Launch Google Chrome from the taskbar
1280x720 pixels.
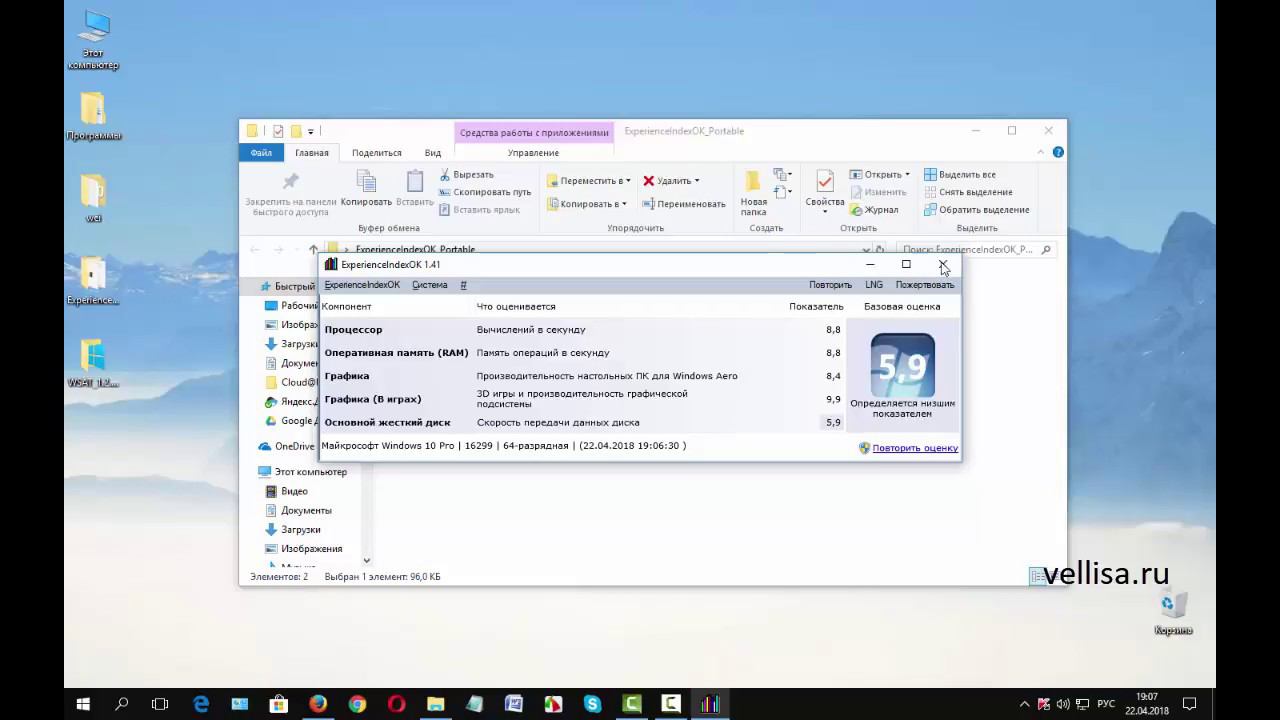pos(357,704)
